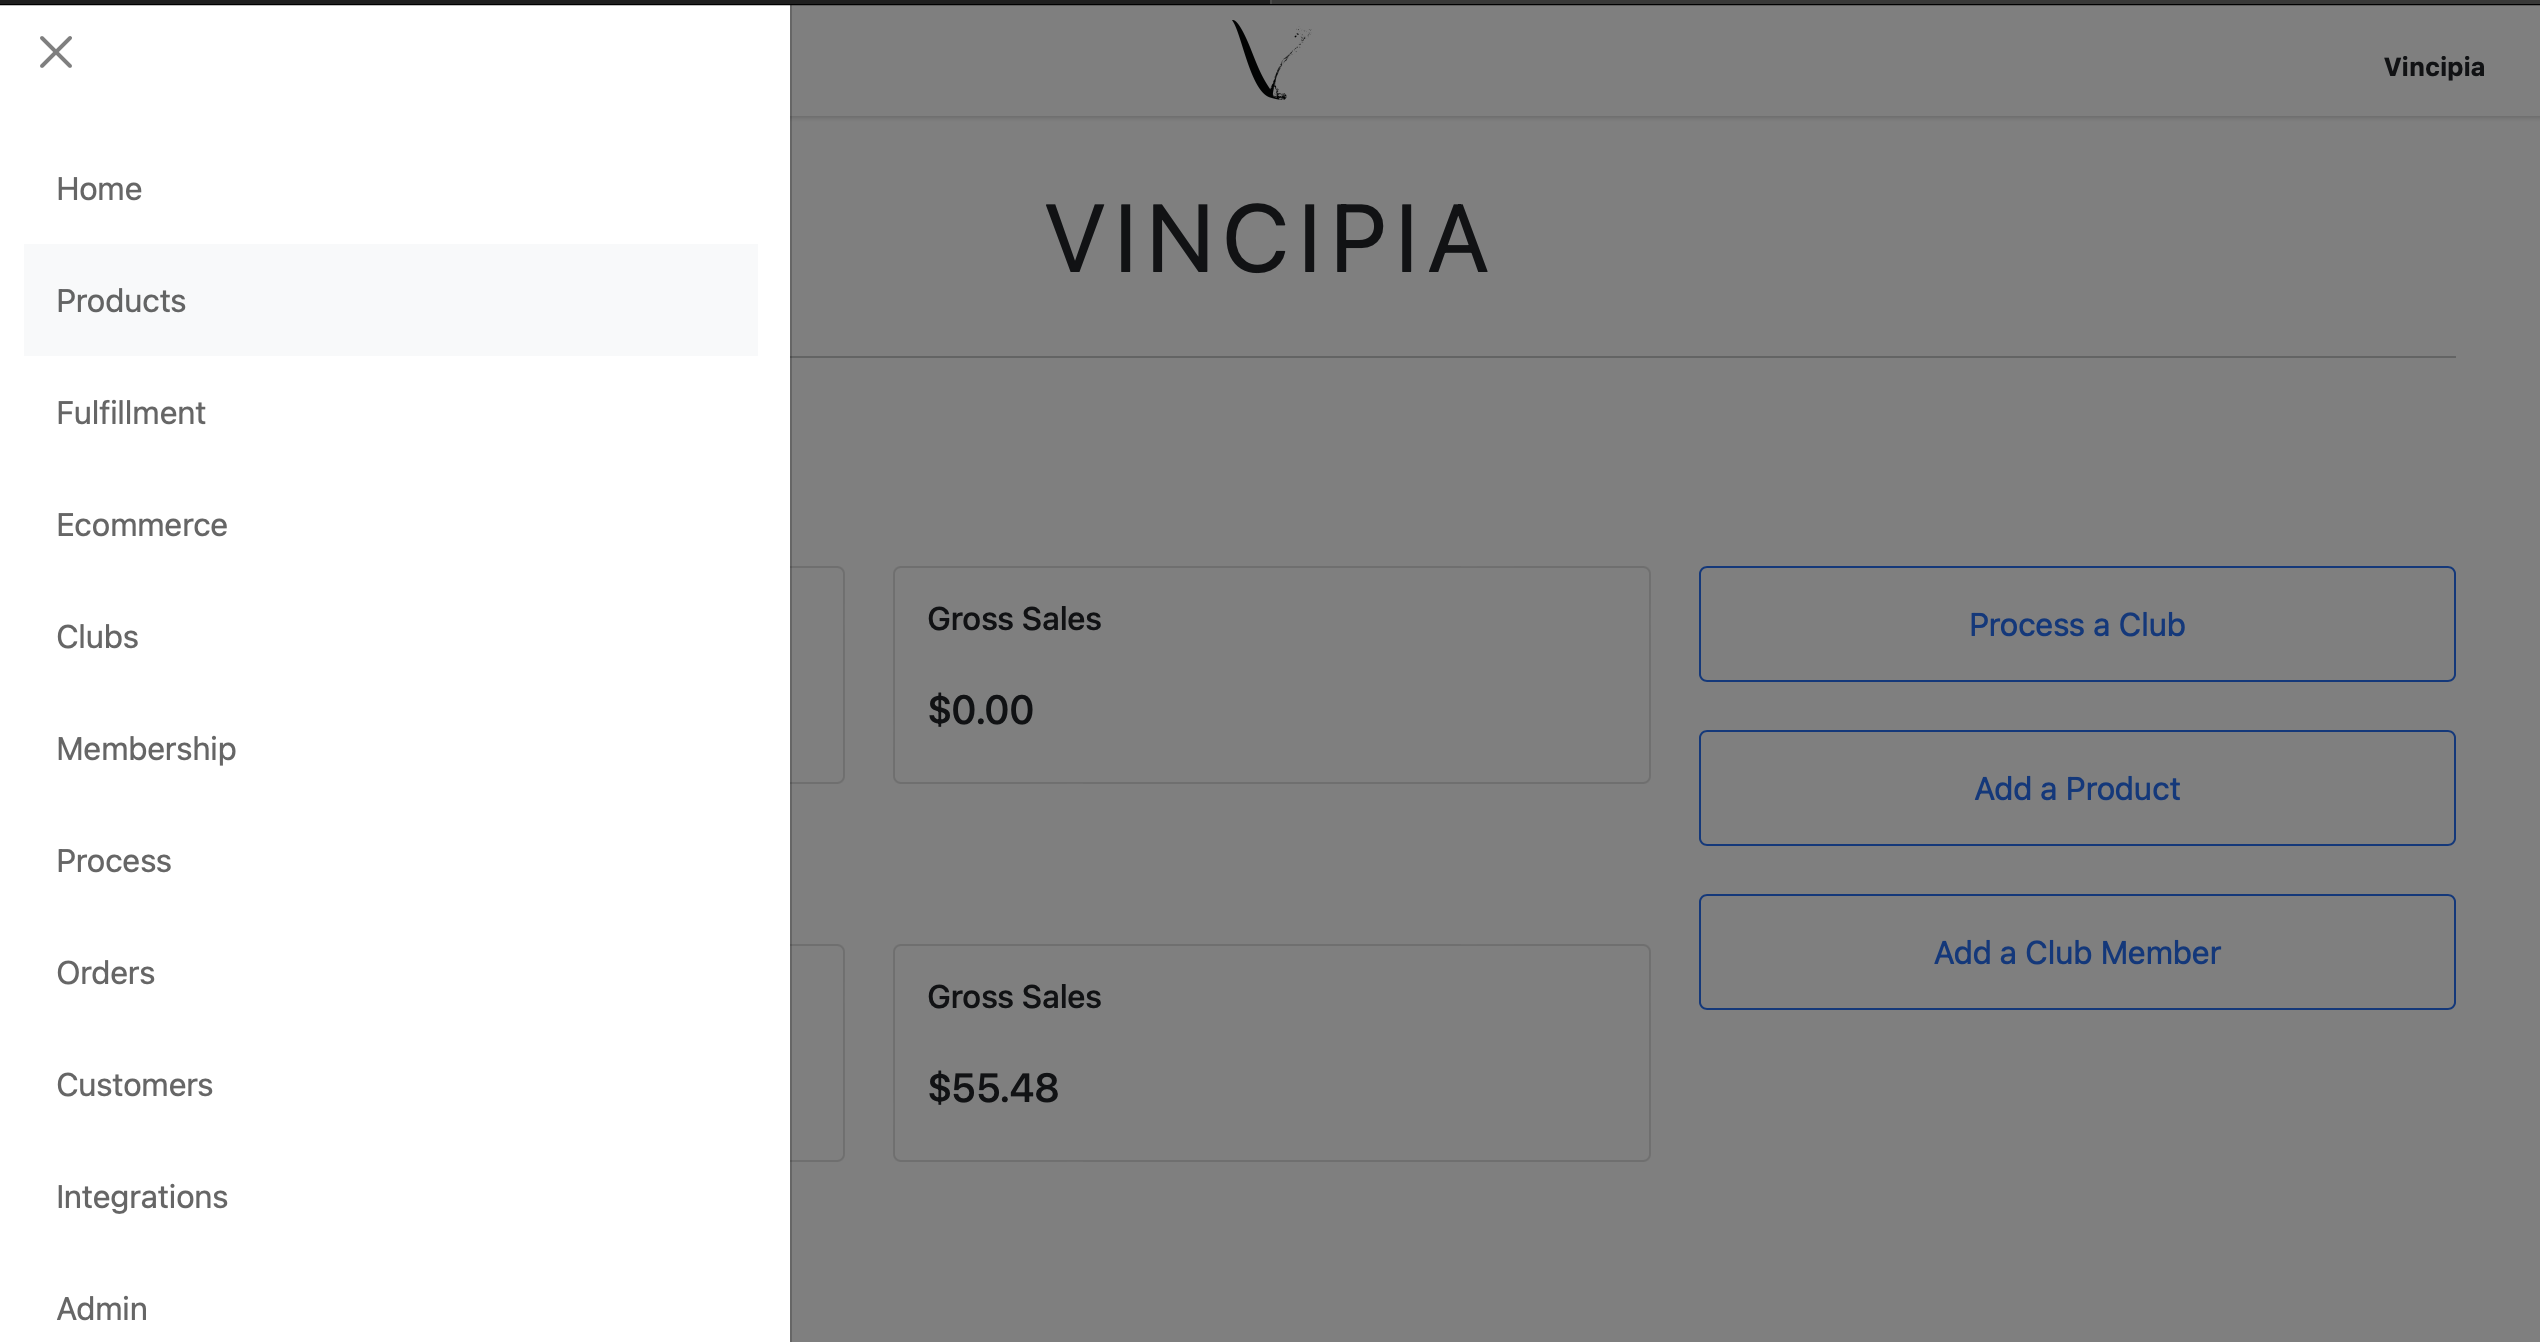Open the Admin menu item

pos(391,1308)
